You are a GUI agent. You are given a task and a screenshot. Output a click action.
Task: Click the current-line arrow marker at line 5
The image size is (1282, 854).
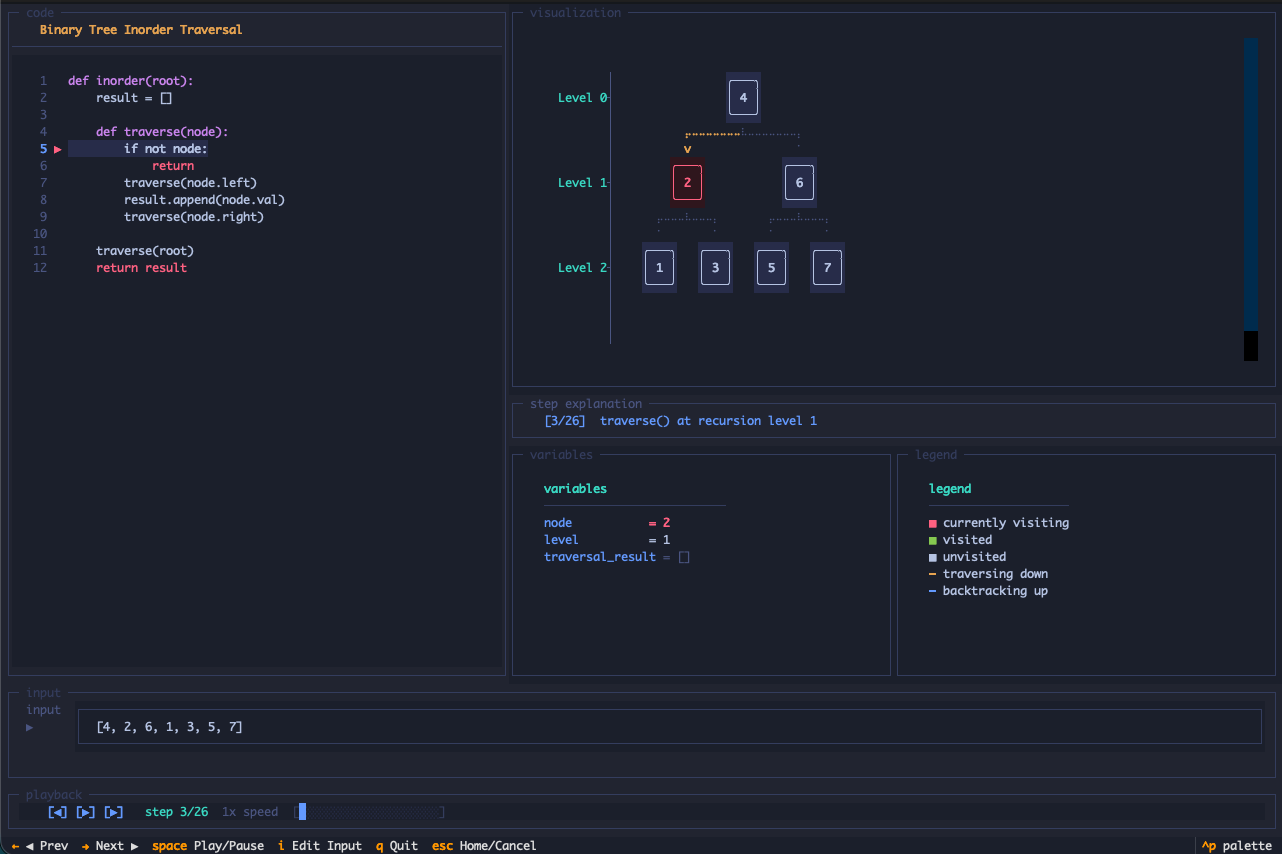click(58, 149)
